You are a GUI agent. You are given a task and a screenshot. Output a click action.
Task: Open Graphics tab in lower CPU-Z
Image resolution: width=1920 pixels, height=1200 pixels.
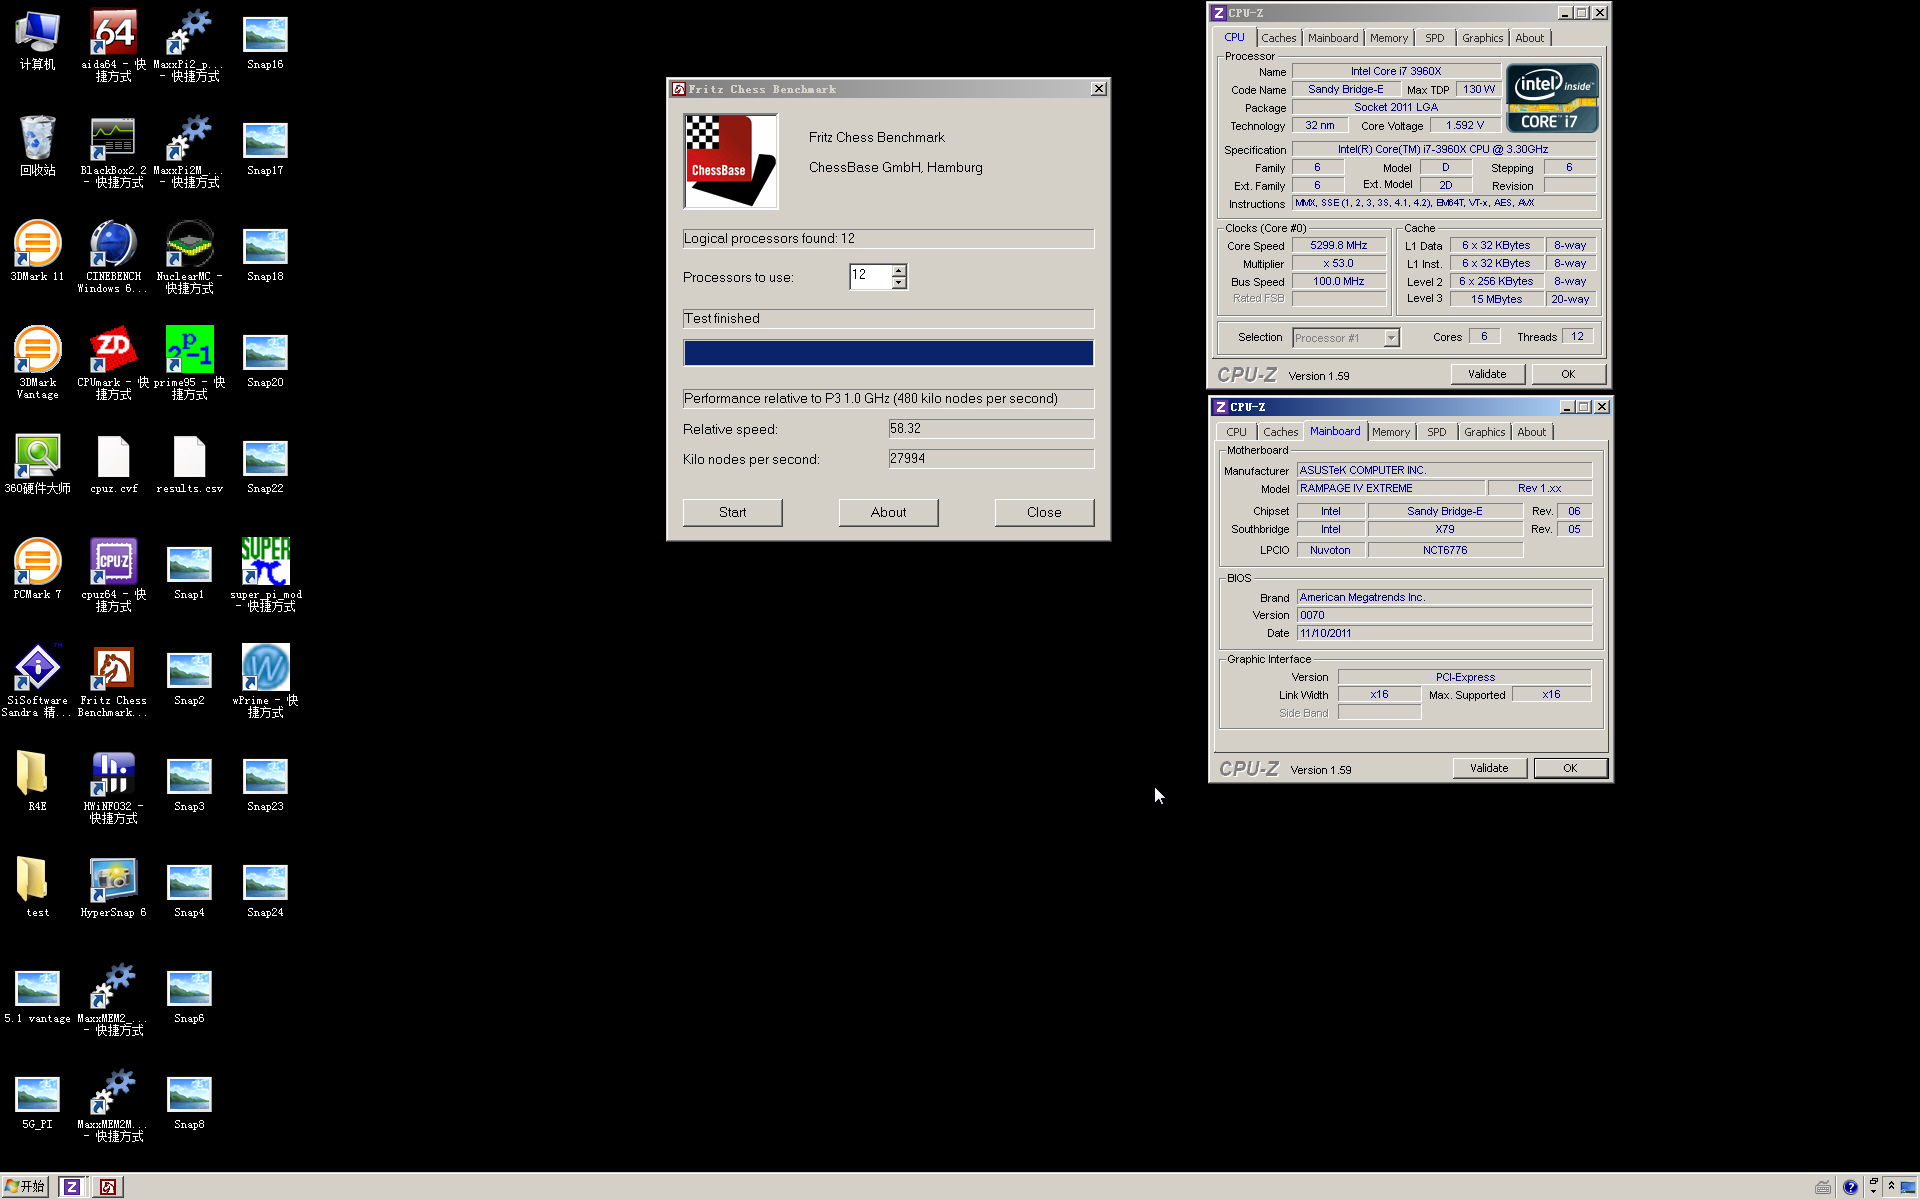(x=1484, y=432)
